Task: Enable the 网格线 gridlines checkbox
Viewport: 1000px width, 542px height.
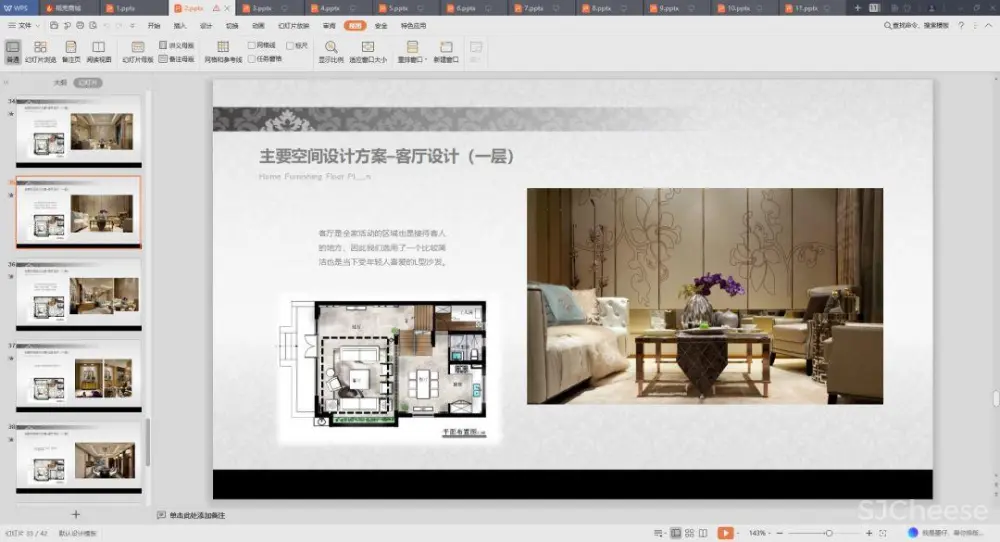Action: (x=252, y=46)
